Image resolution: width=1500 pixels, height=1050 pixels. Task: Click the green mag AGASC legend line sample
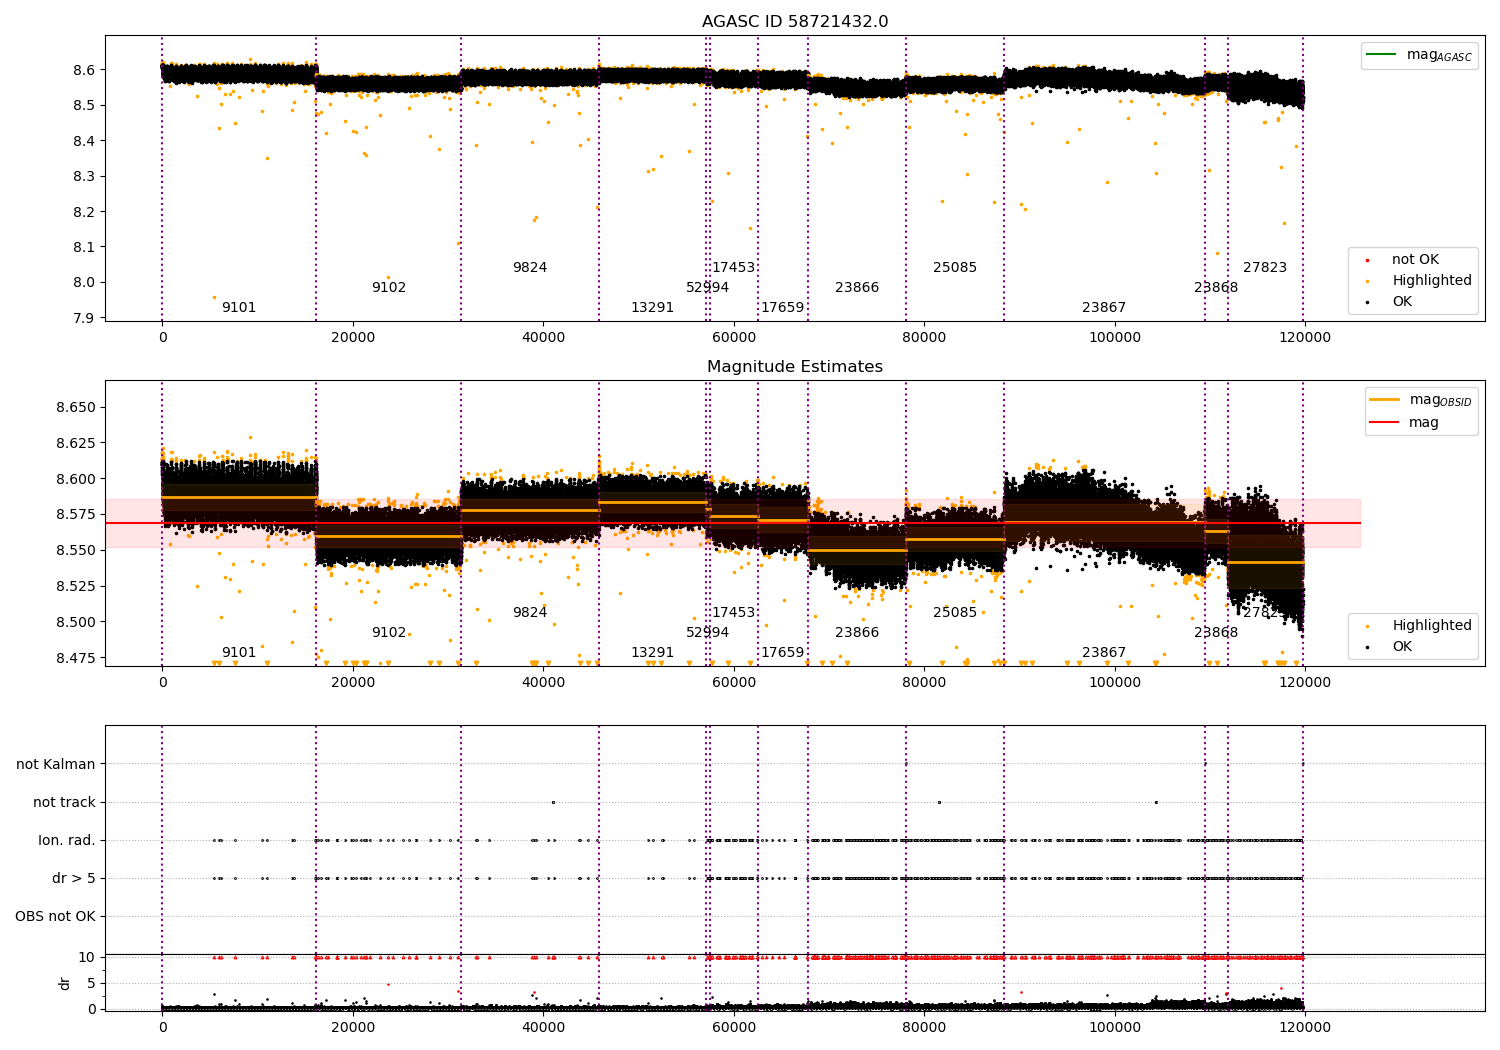click(1381, 55)
